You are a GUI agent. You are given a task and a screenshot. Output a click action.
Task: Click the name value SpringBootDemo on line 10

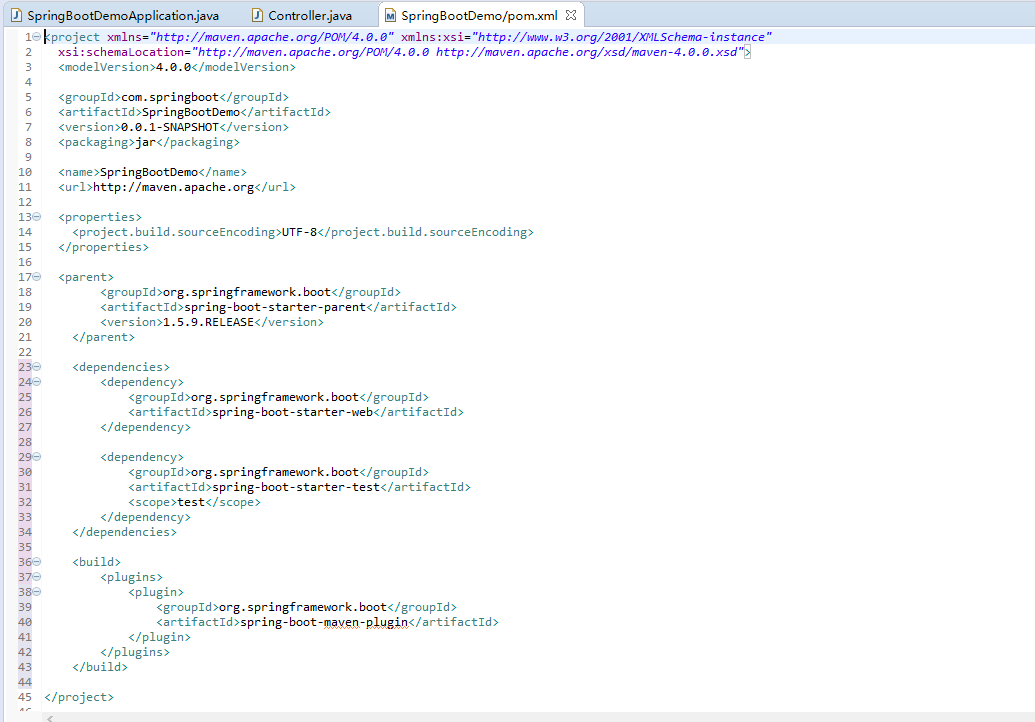pyautogui.click(x=149, y=172)
